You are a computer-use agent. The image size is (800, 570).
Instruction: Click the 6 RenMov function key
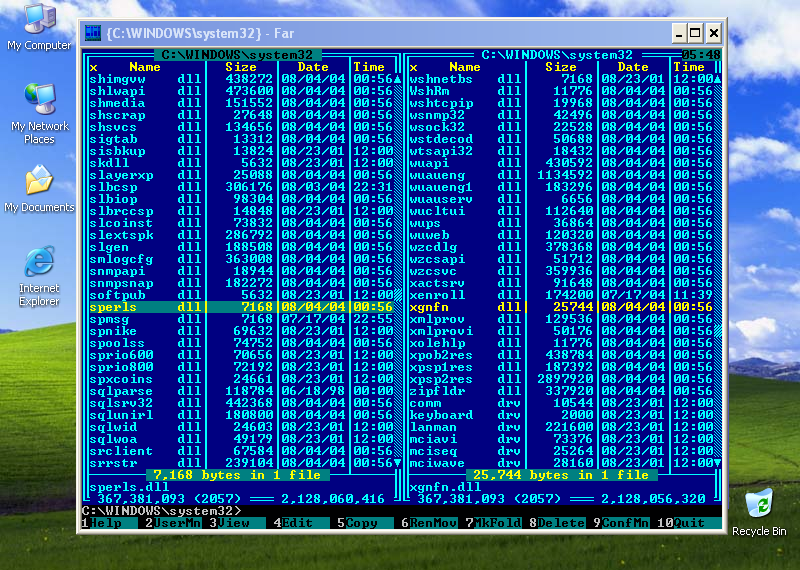(429, 523)
